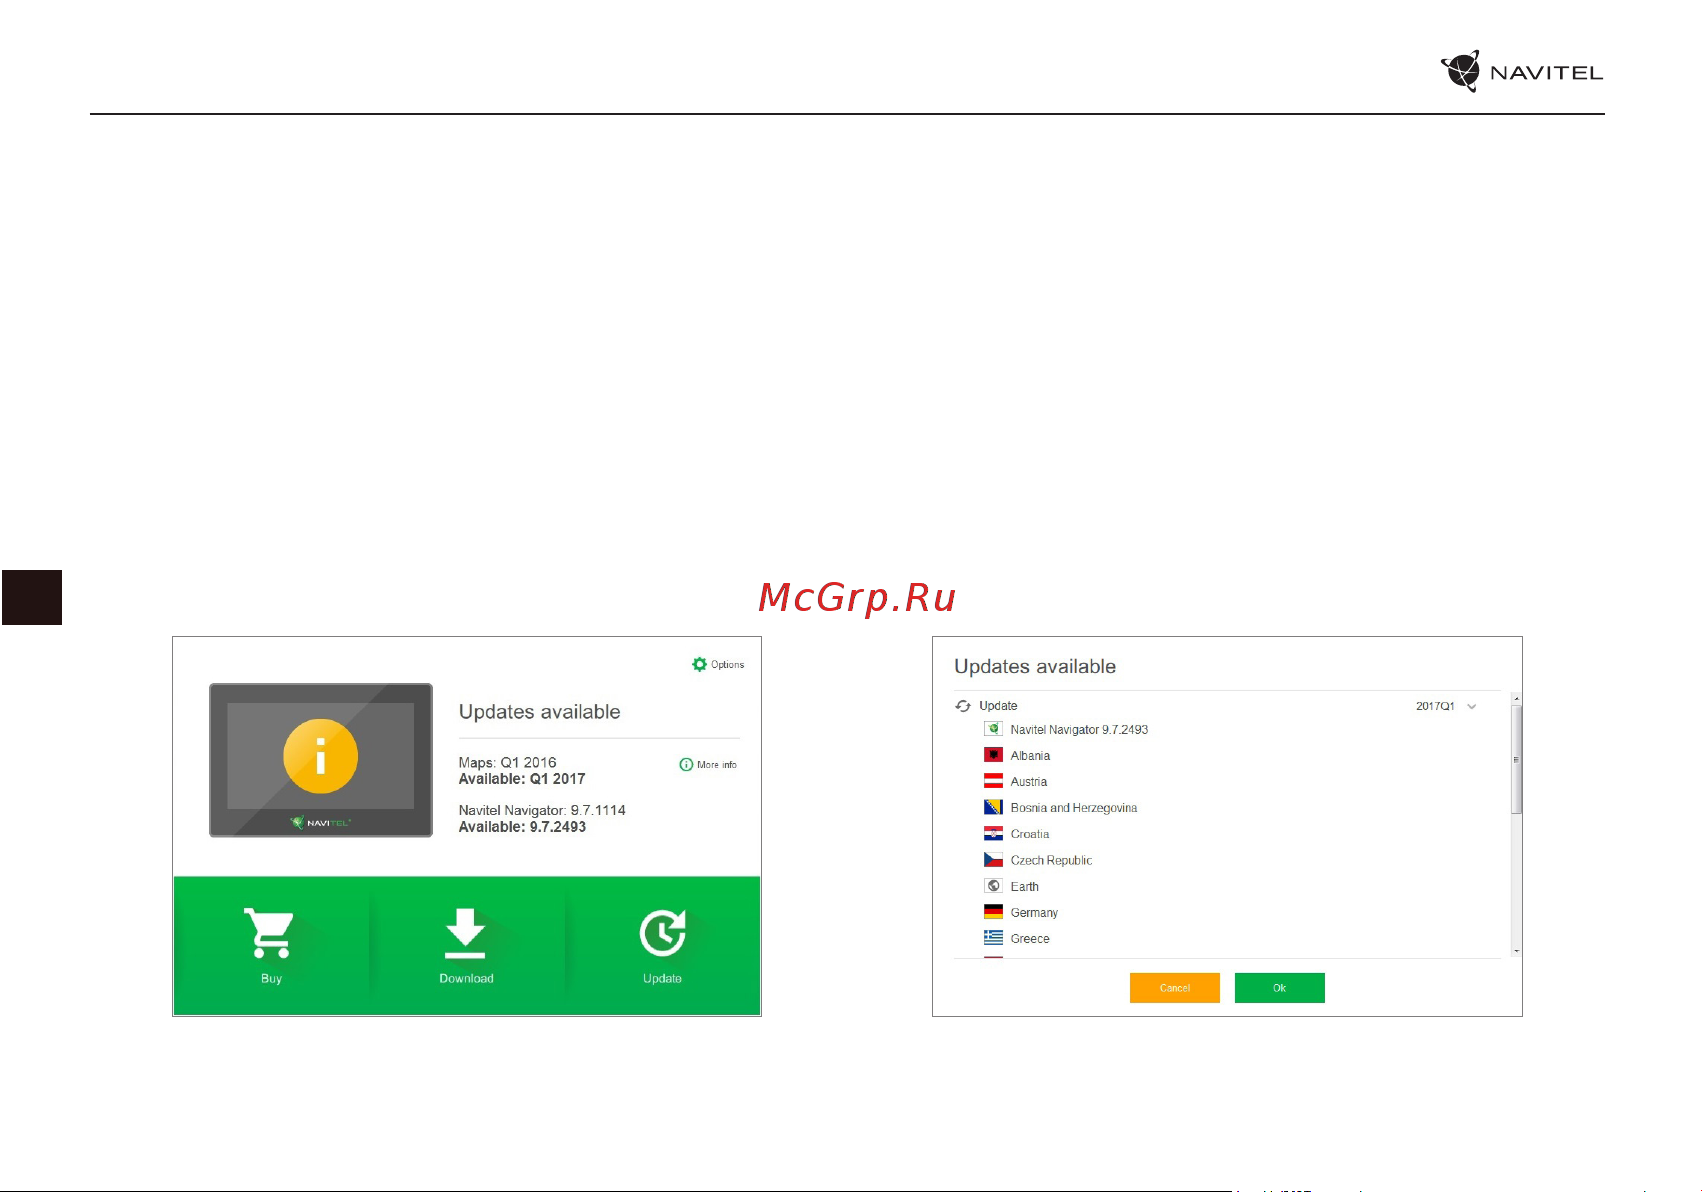The width and height of the screenshot is (1702, 1192).
Task: Click the yellow info icon on device
Action: (320, 756)
